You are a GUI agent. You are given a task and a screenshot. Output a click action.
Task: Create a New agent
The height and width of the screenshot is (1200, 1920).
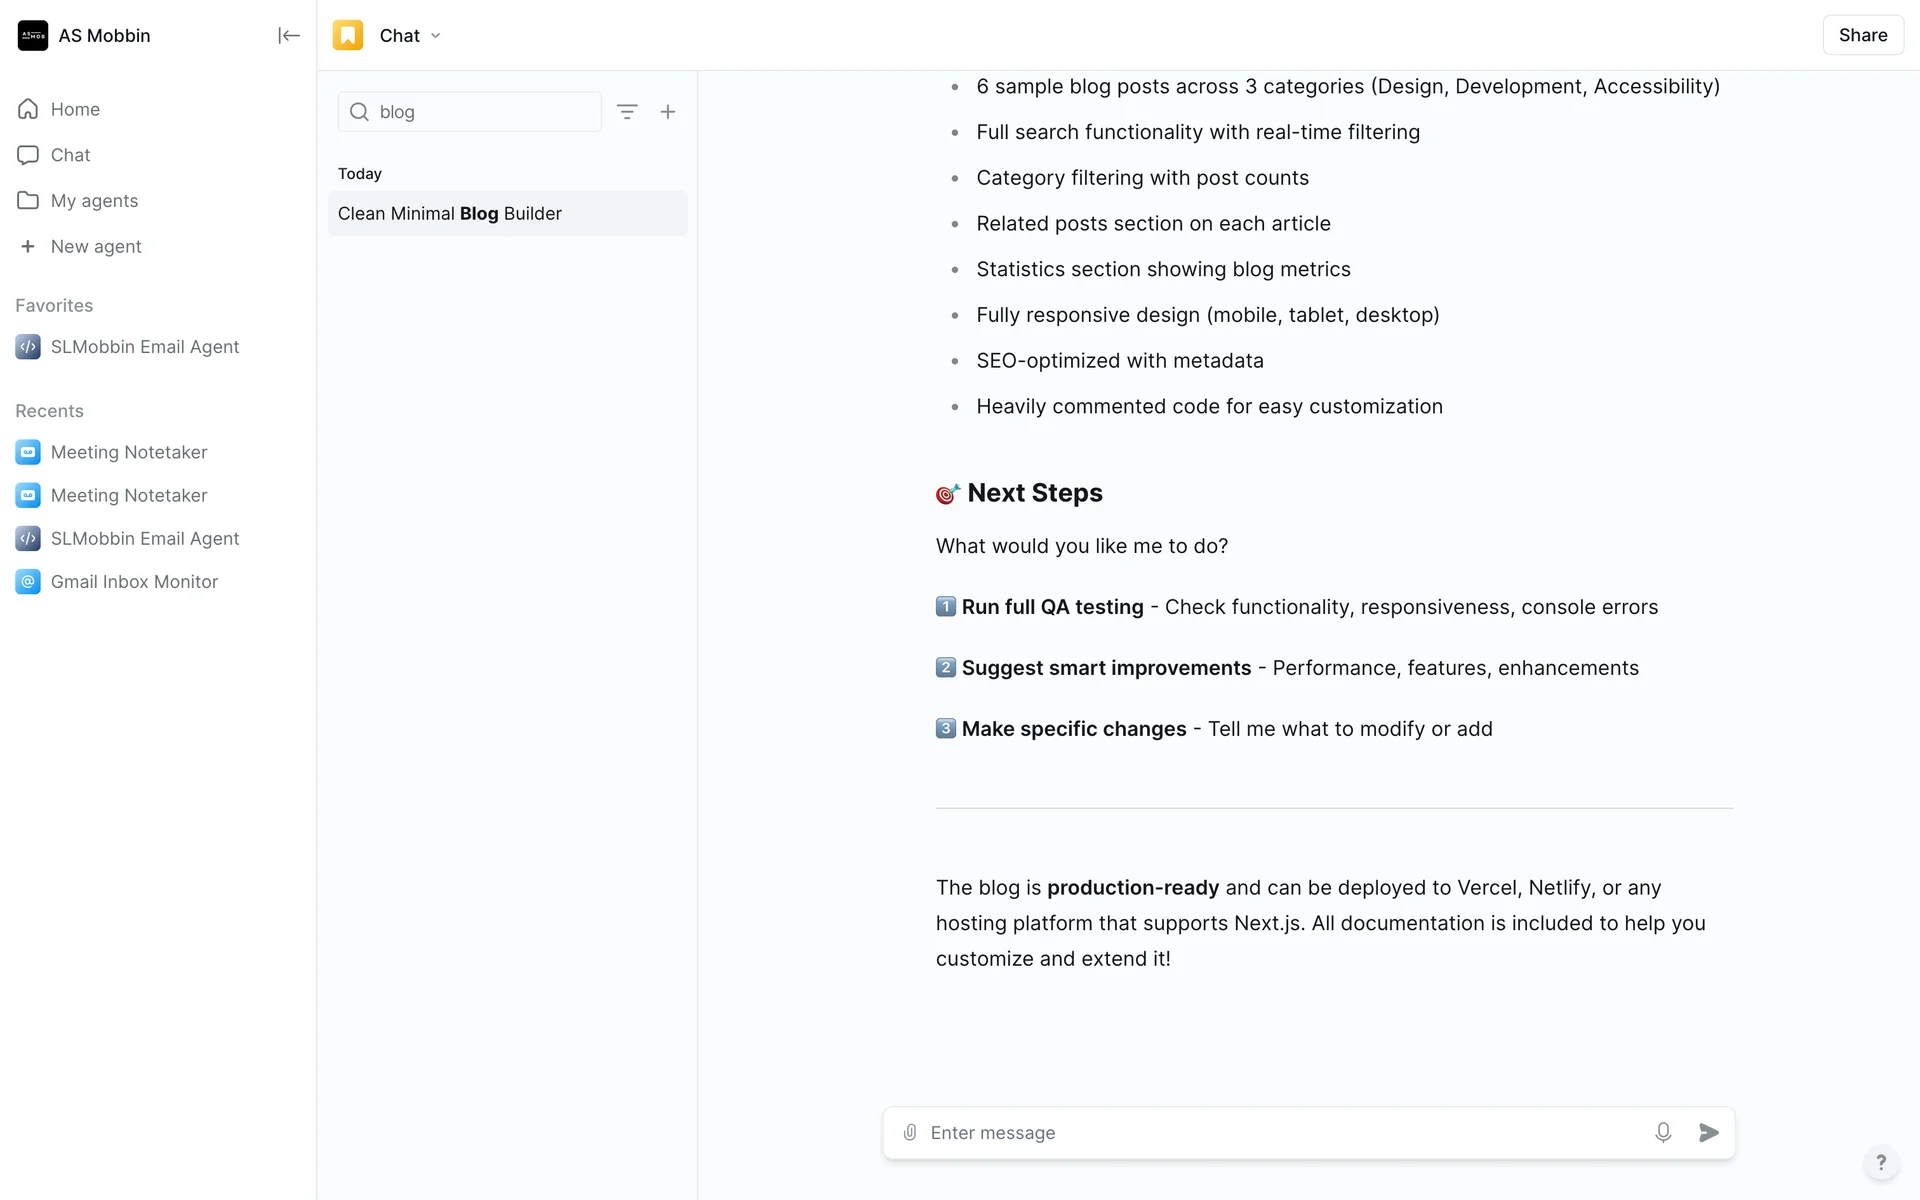pyautogui.click(x=95, y=247)
